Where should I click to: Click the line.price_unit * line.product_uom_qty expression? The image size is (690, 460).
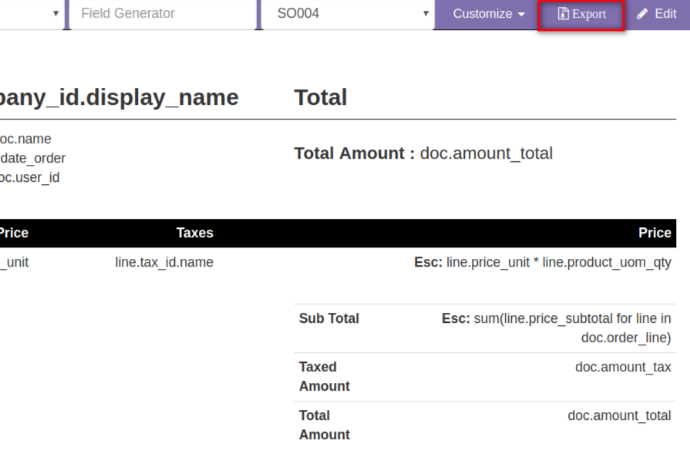click(x=558, y=262)
